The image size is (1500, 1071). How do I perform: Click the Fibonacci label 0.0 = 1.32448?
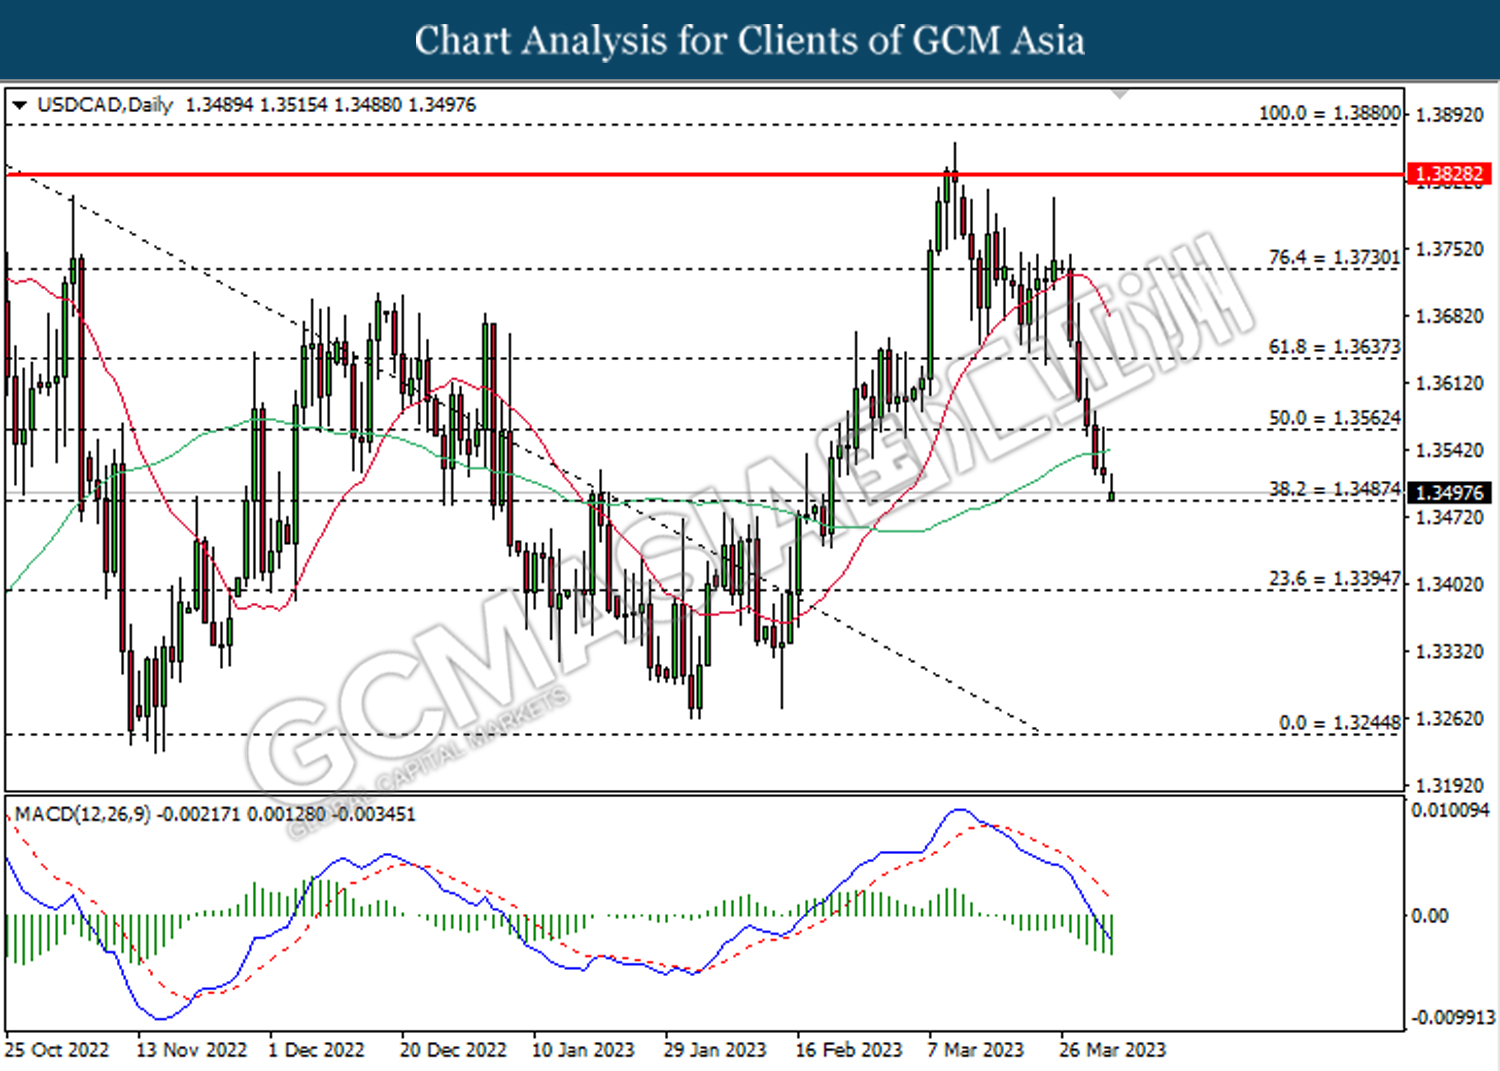(1340, 722)
